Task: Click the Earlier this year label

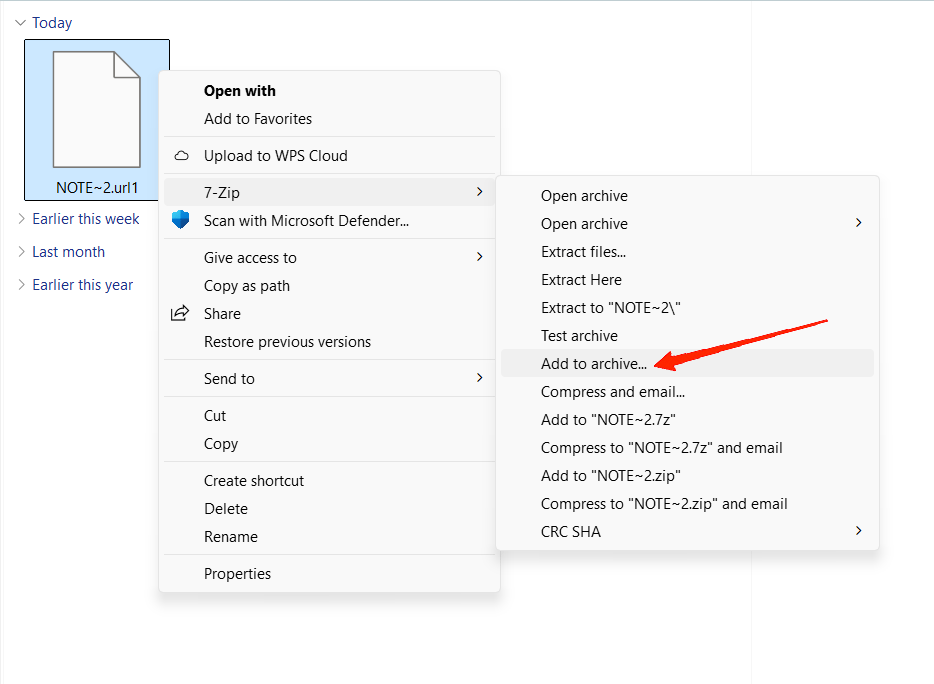Action: tap(83, 285)
